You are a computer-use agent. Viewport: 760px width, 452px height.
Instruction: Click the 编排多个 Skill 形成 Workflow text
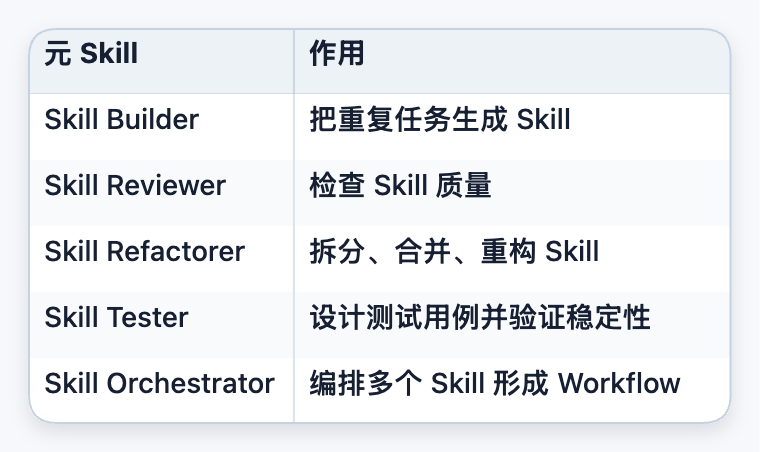(x=495, y=383)
